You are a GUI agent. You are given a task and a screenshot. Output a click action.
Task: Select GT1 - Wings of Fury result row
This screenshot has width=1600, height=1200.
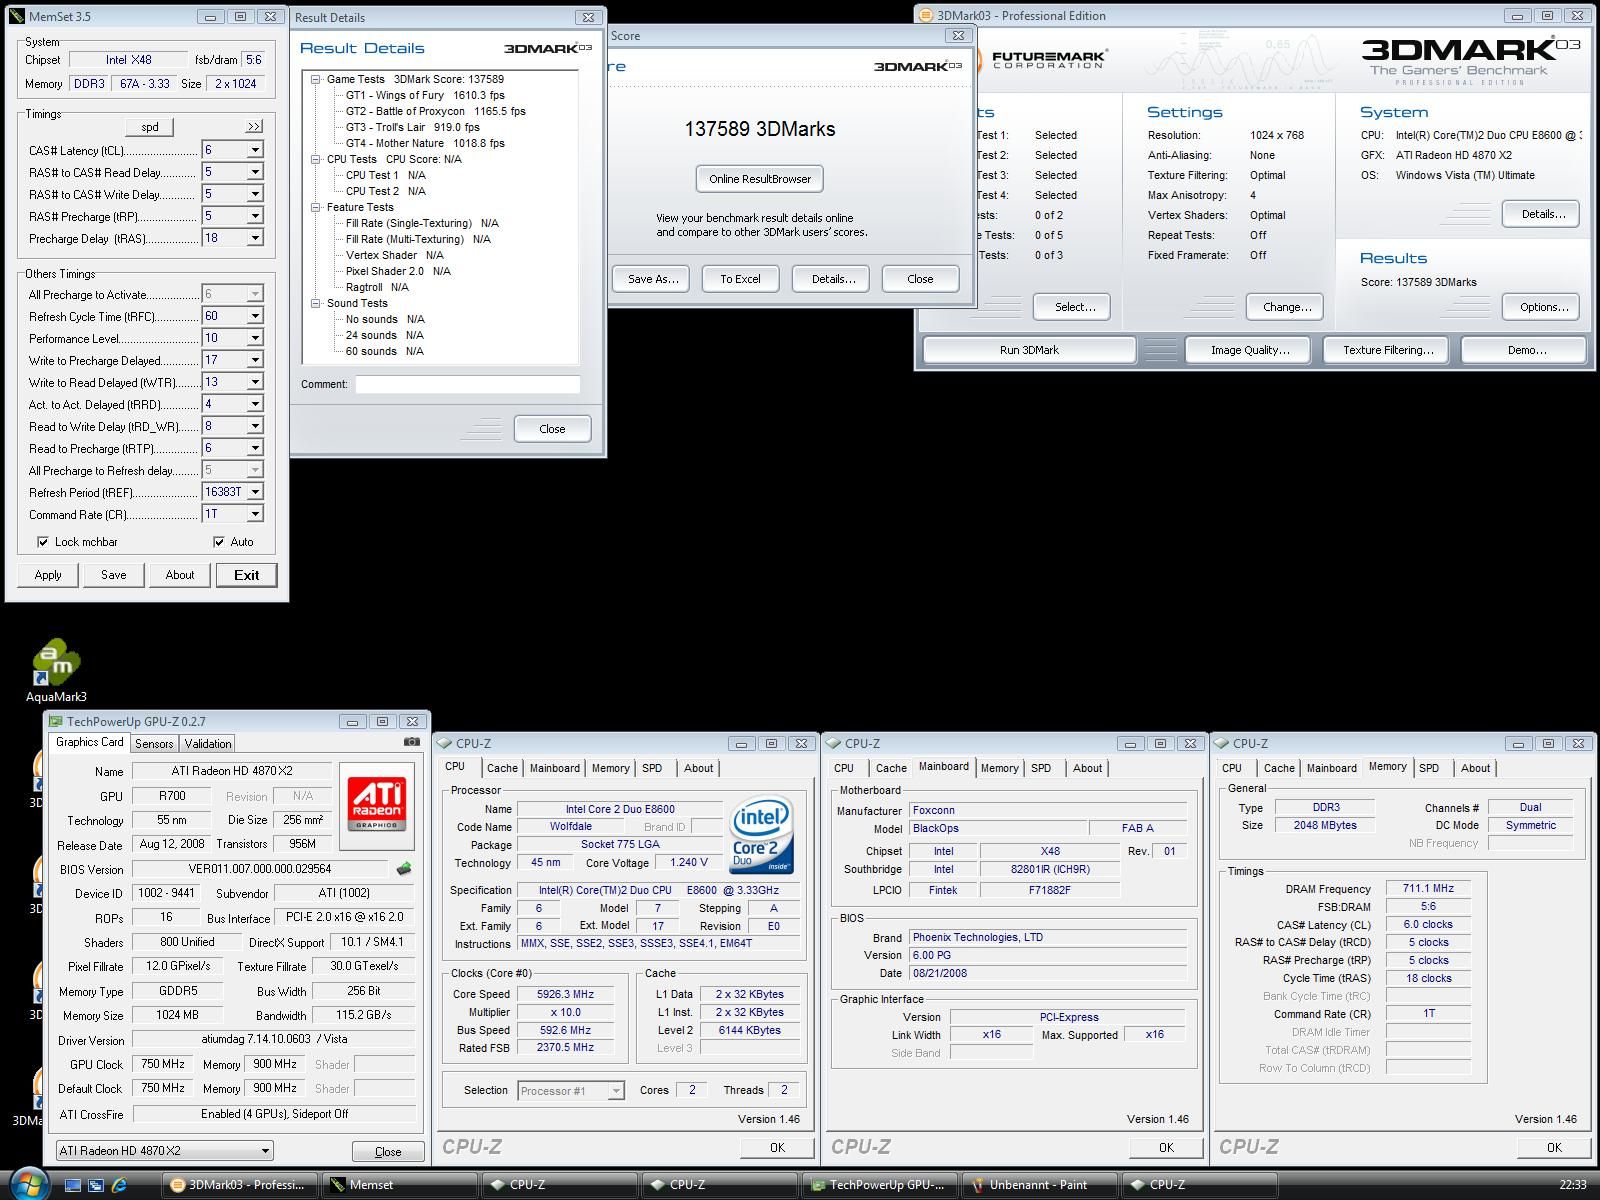tap(425, 95)
